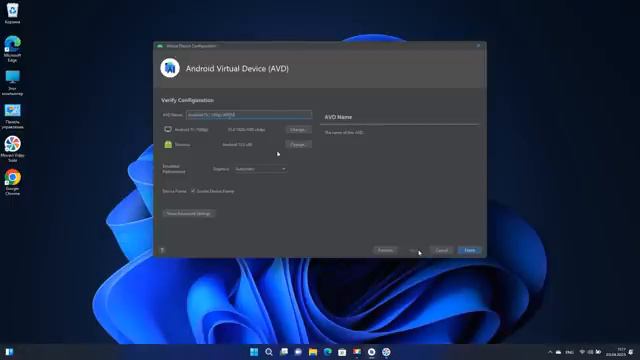Open Control Panel desktop icon

[x=12, y=117]
